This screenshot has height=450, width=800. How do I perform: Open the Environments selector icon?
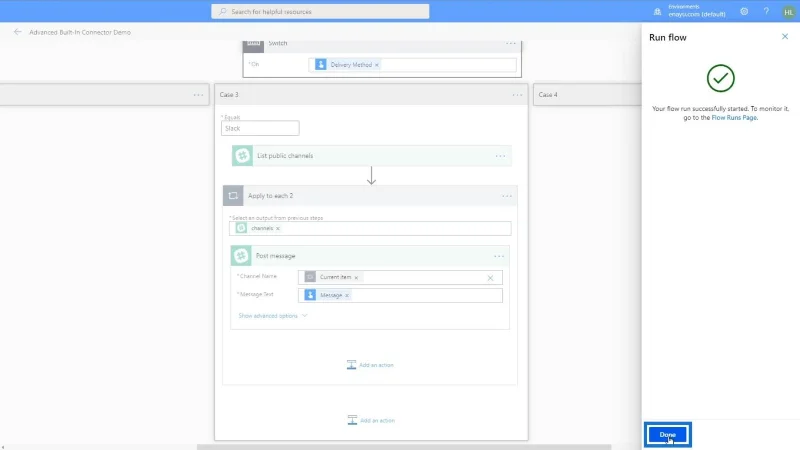(x=657, y=11)
